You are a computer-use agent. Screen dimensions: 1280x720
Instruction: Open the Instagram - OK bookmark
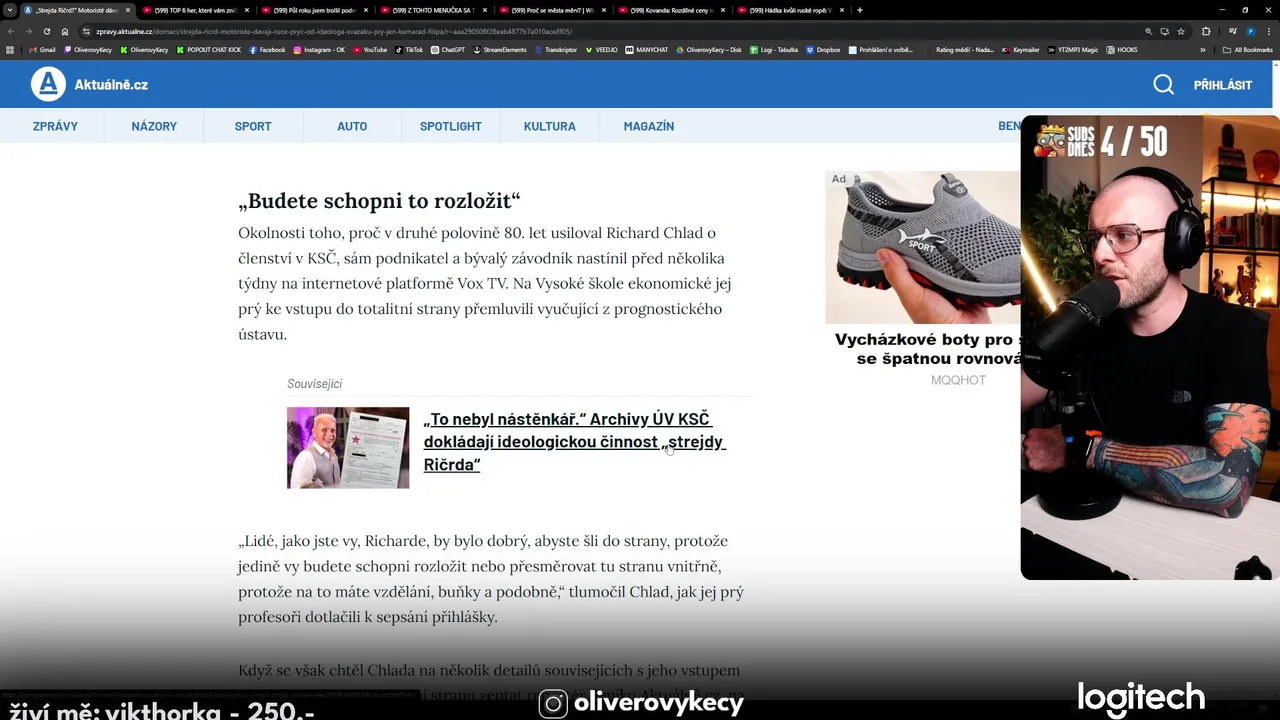(319, 49)
